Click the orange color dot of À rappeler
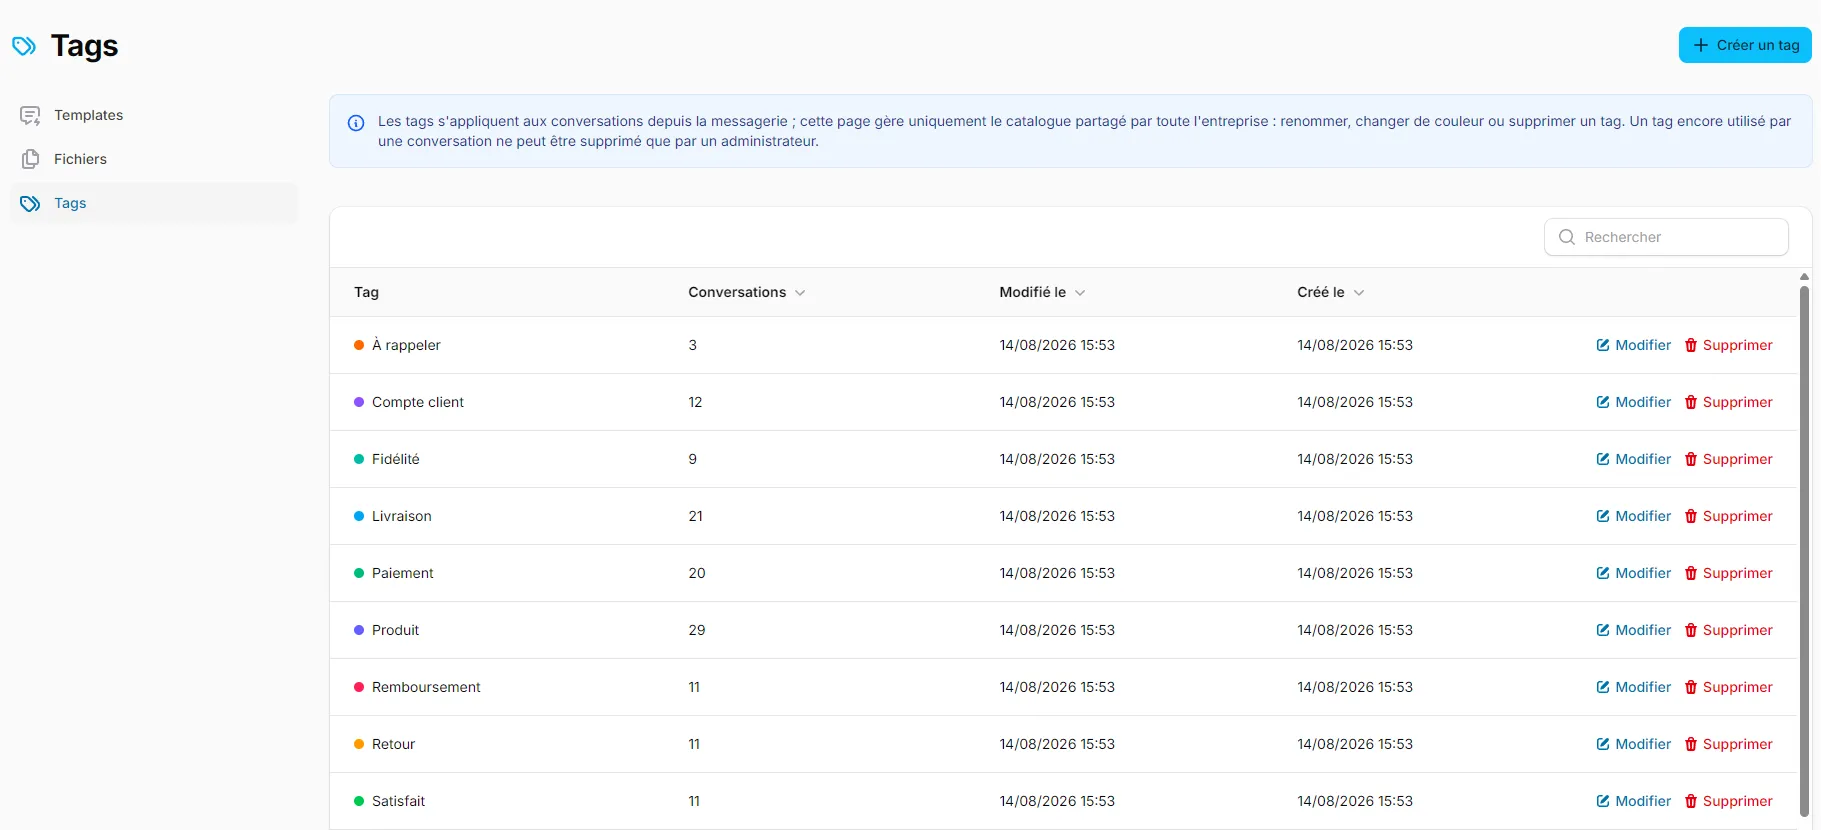 click(359, 345)
